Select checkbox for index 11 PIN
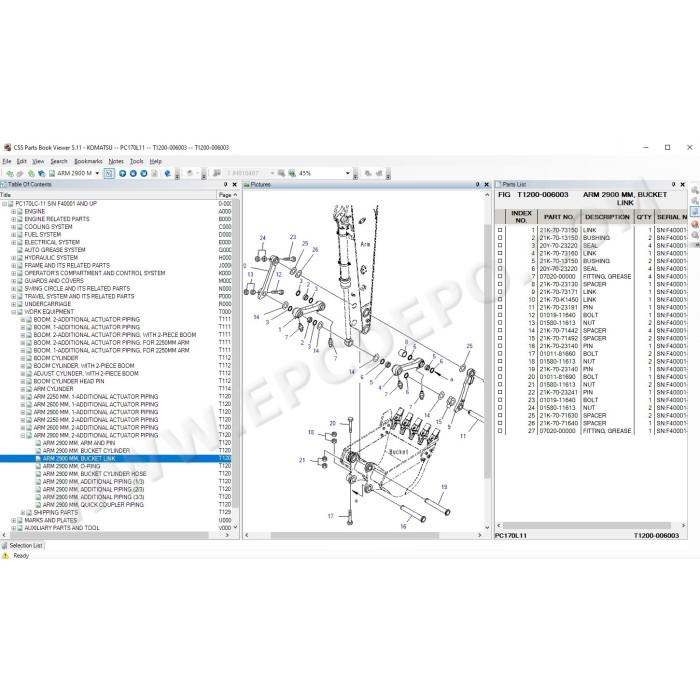 click(x=500, y=307)
